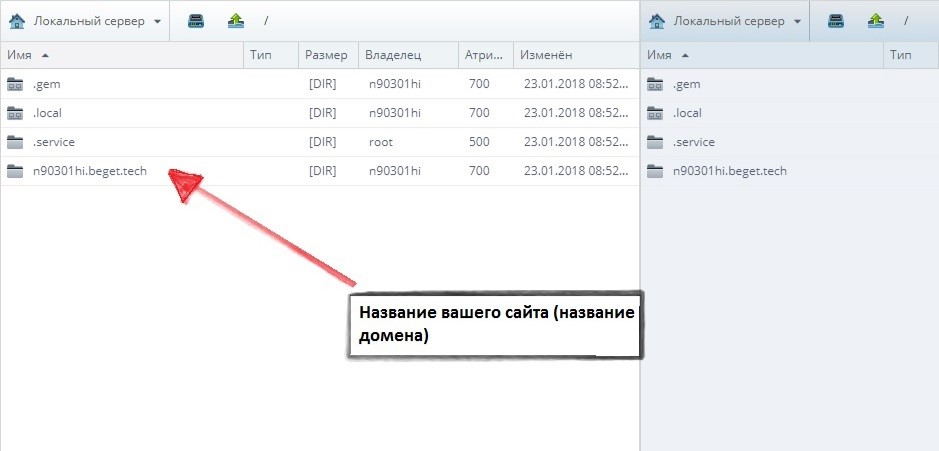This screenshot has width=939, height=451.
Task: Click the .local folder icon in left panel
Action: point(15,113)
